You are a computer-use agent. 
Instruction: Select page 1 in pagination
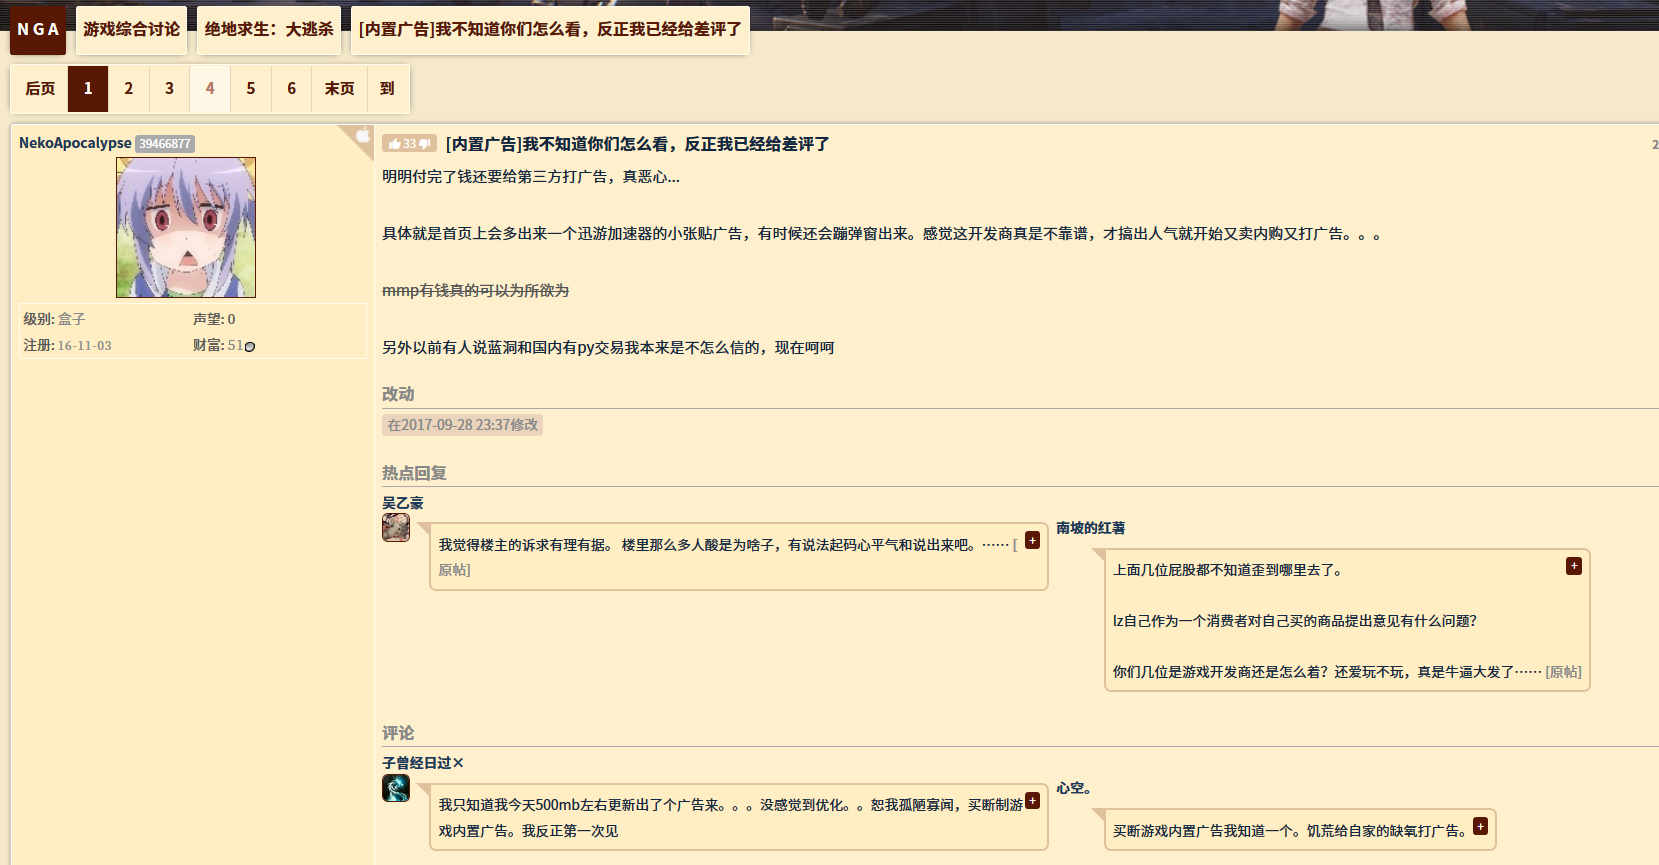point(88,89)
